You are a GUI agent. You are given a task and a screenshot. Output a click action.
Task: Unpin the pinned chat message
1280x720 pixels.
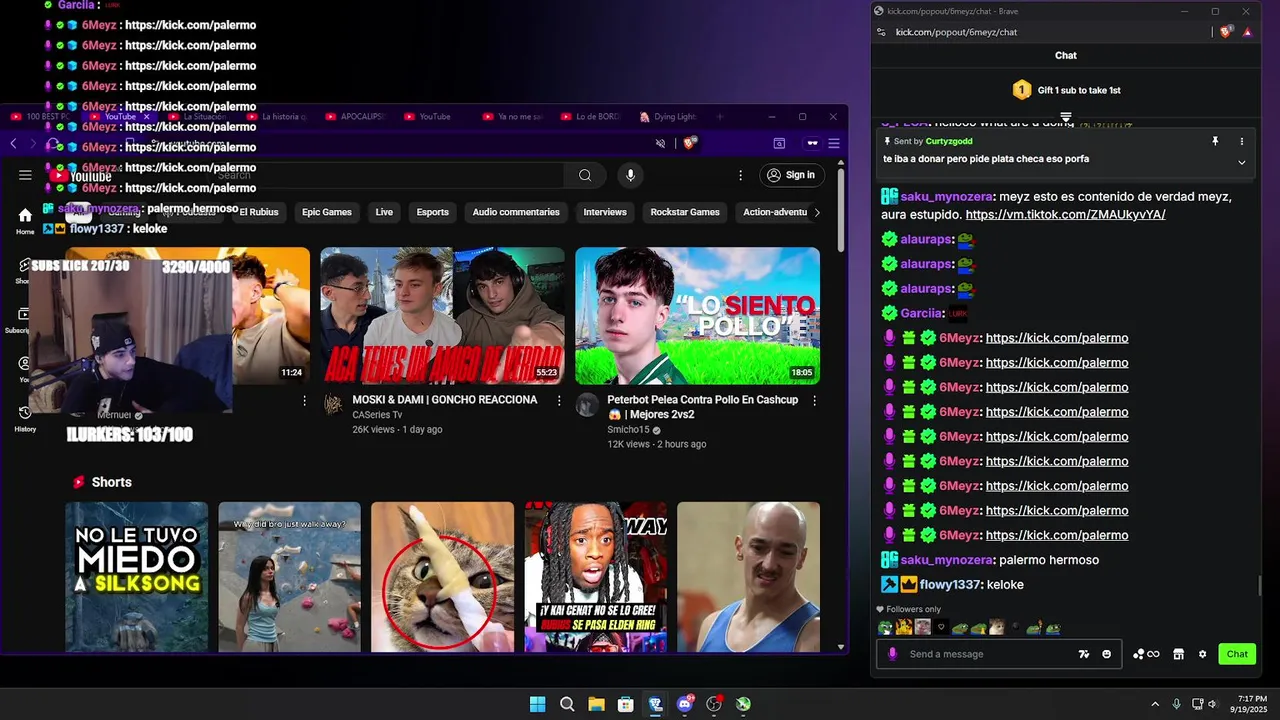(x=1215, y=142)
